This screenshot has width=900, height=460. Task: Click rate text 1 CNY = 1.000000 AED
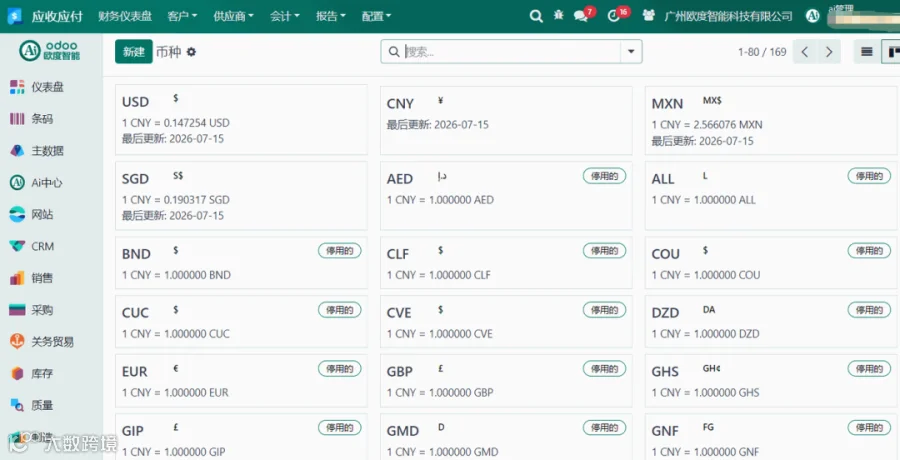click(x=440, y=200)
